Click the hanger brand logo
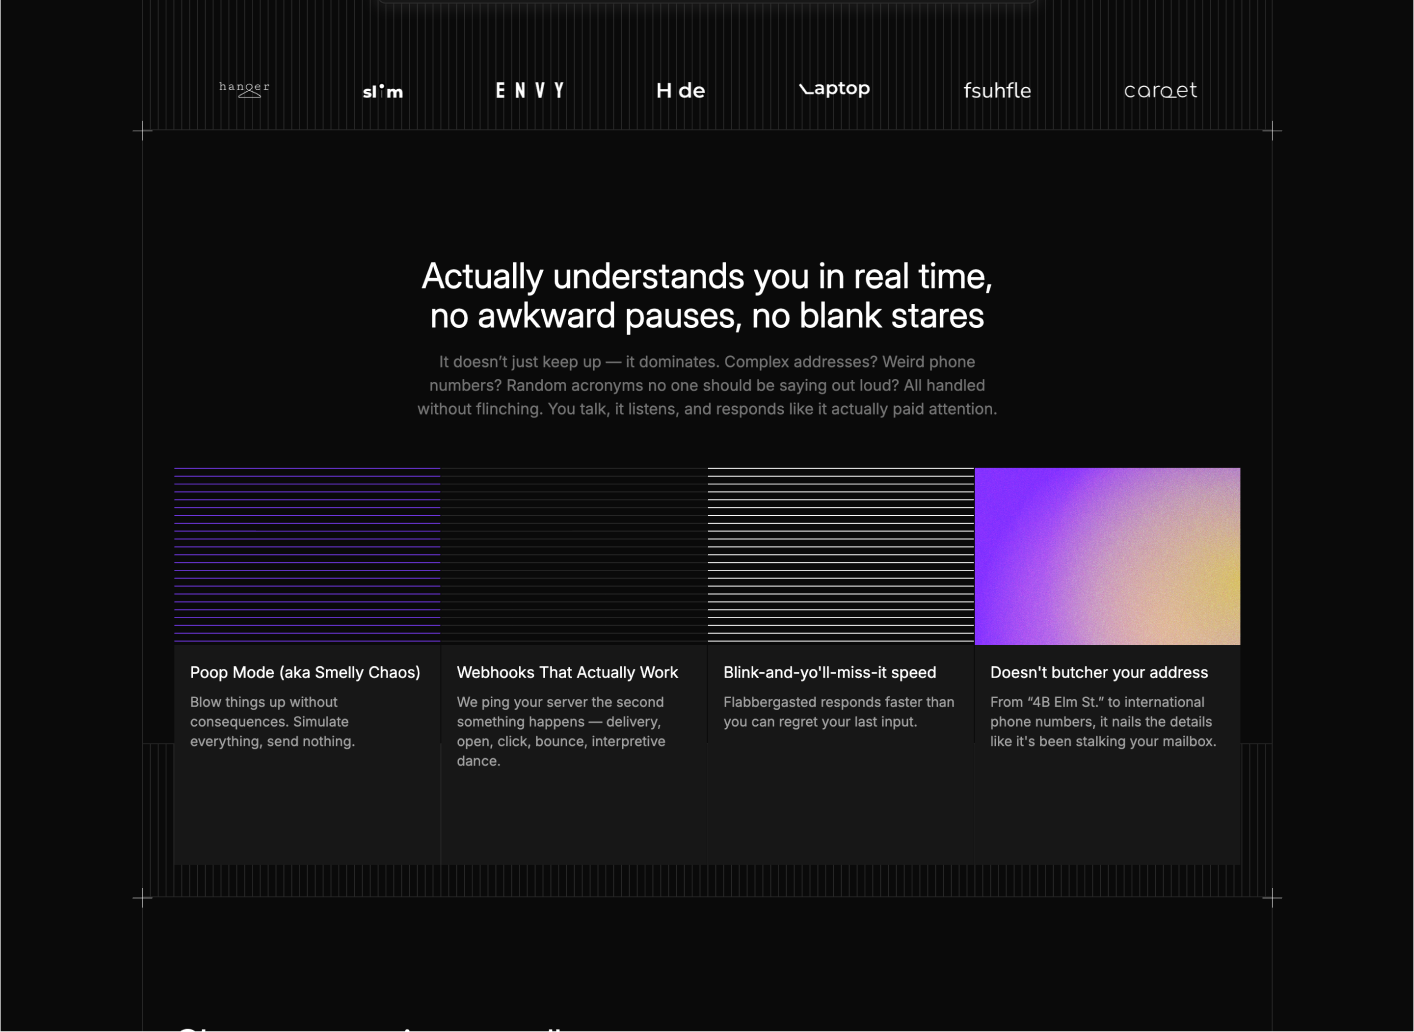The height and width of the screenshot is (1032, 1414). pyautogui.click(x=244, y=89)
